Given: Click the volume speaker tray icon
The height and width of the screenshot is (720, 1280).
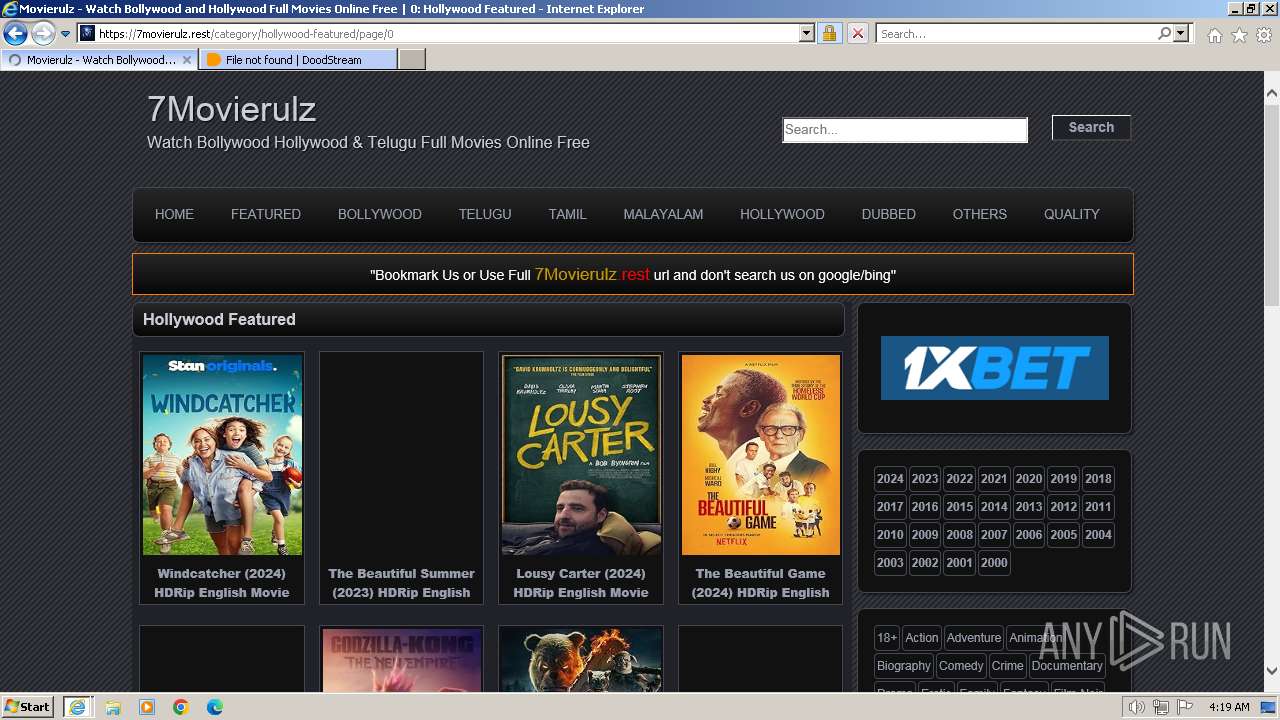Looking at the screenshot, I should click(1137, 707).
